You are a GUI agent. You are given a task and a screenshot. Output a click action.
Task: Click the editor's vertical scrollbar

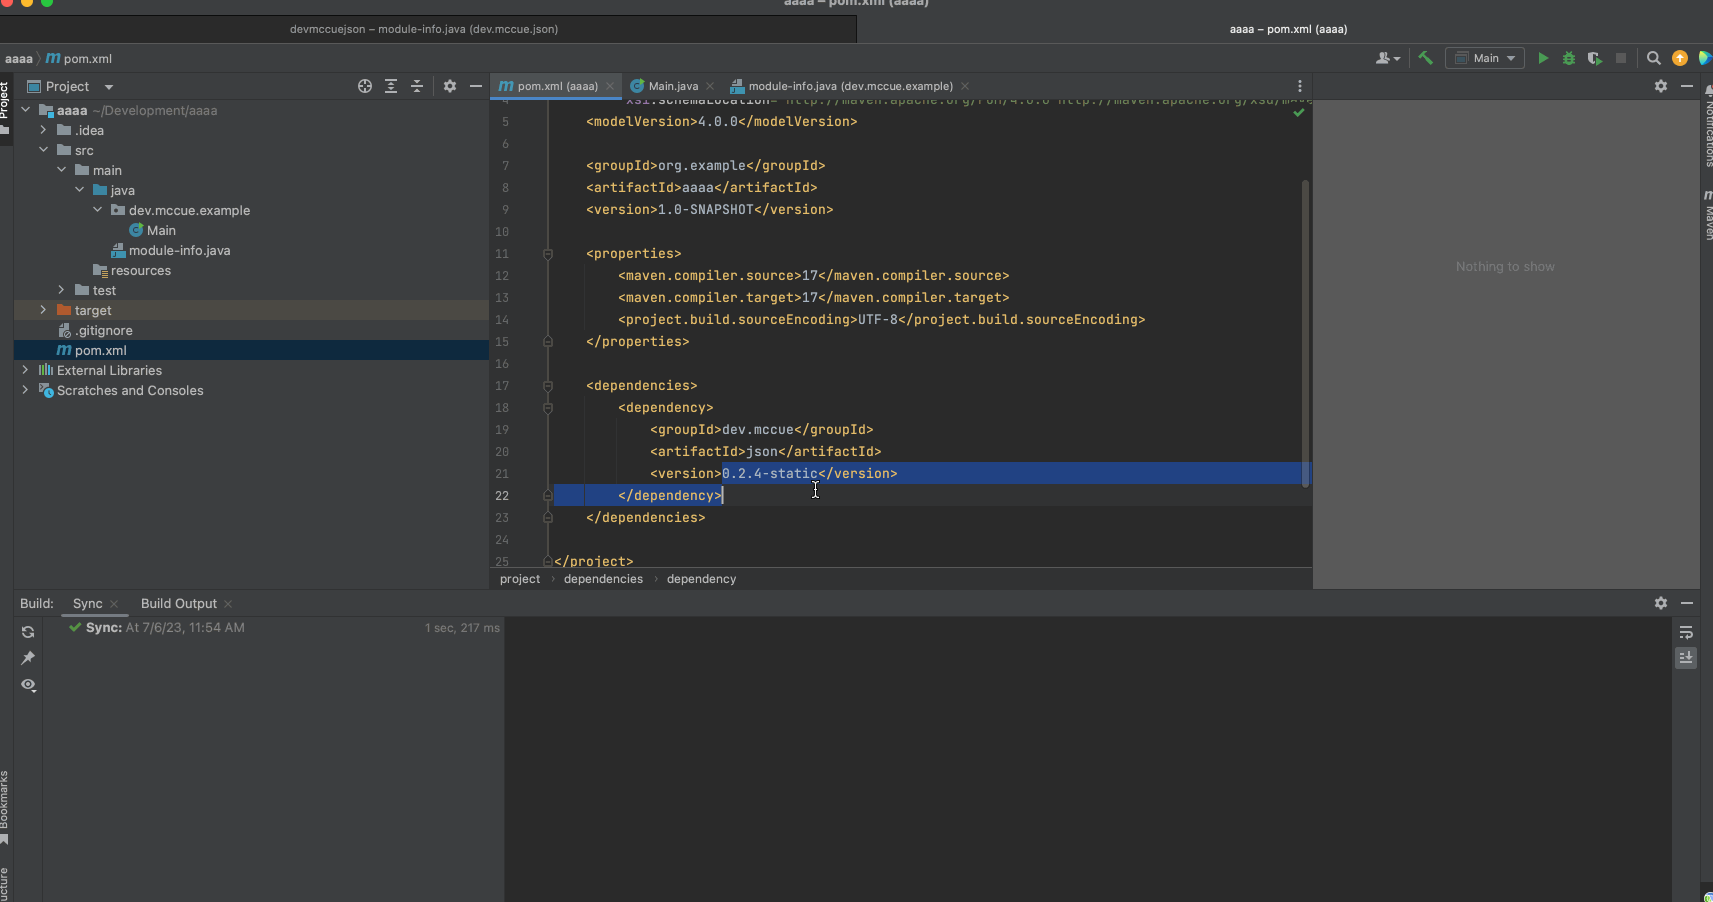point(1306,330)
